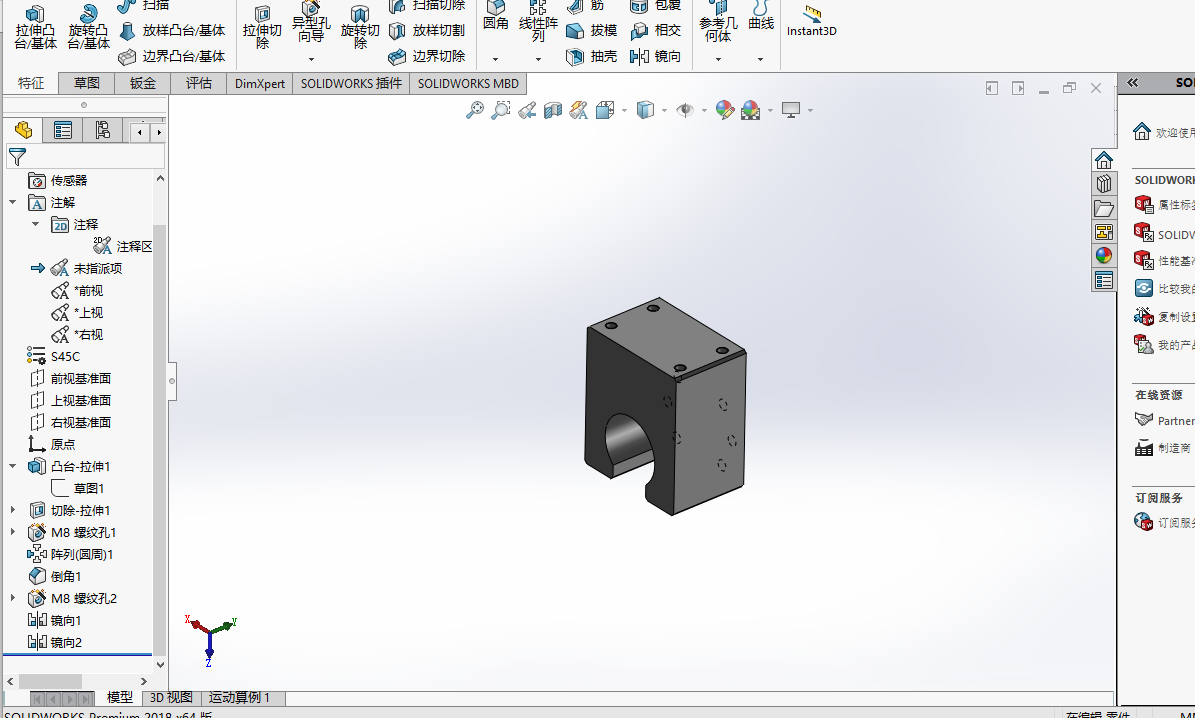Click the Extruded Cut (拉伸切除) tool

tap(262, 27)
